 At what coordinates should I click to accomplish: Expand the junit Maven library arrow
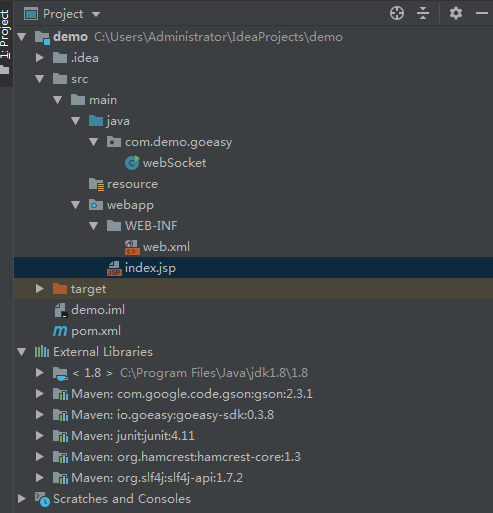(40, 436)
